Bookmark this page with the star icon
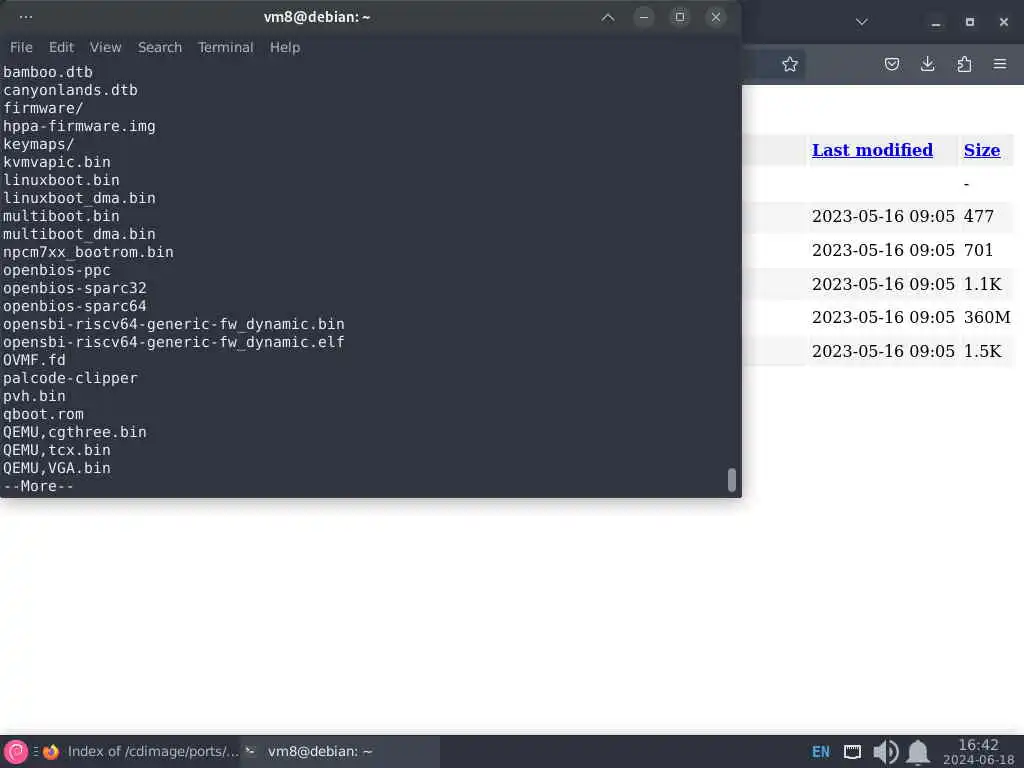The image size is (1024, 768). click(790, 64)
